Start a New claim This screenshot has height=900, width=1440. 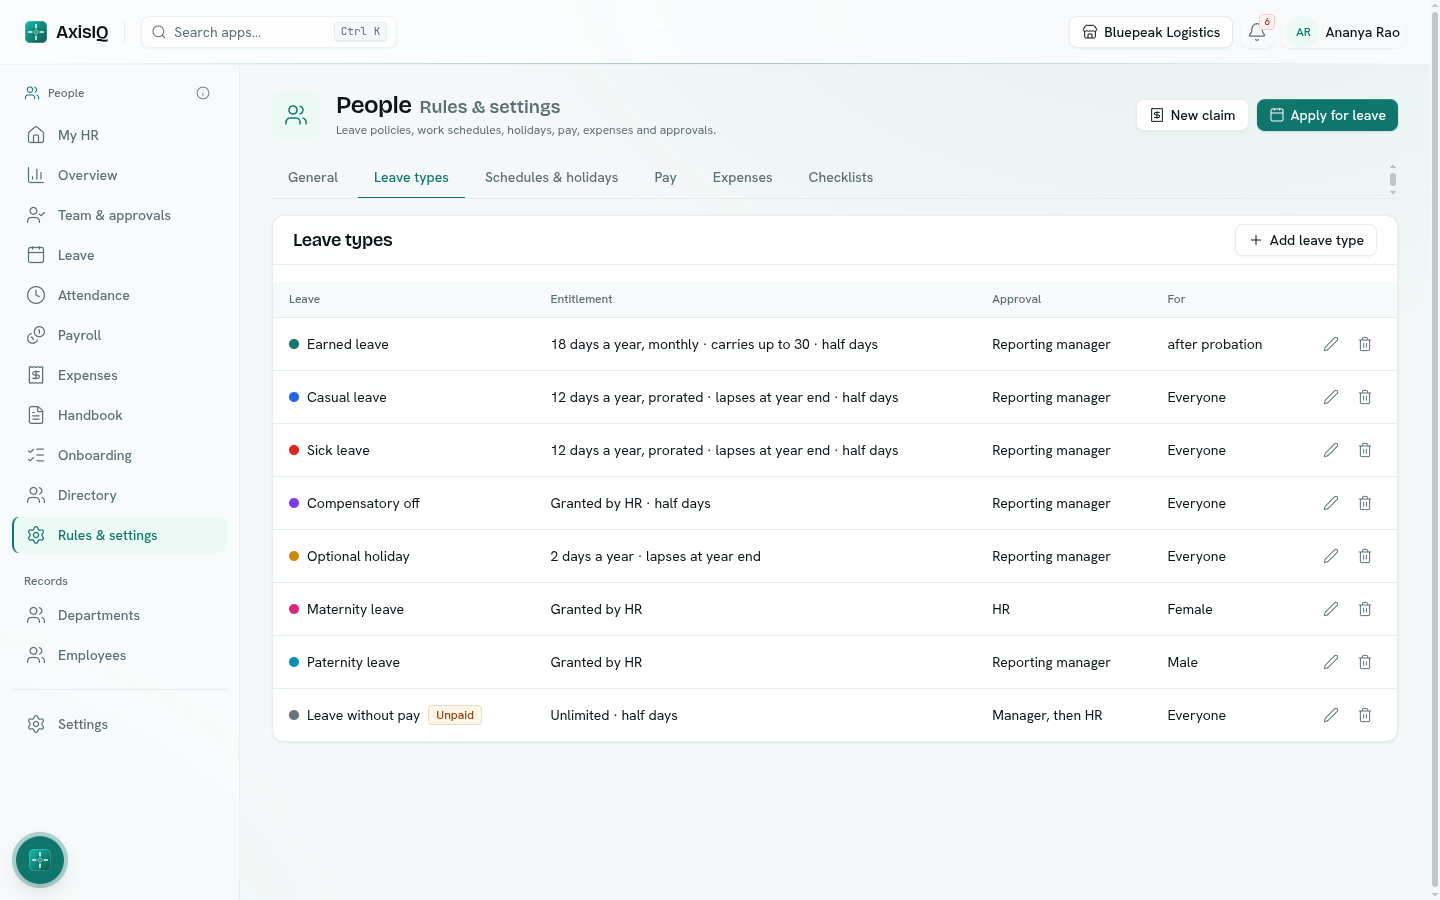(1192, 115)
